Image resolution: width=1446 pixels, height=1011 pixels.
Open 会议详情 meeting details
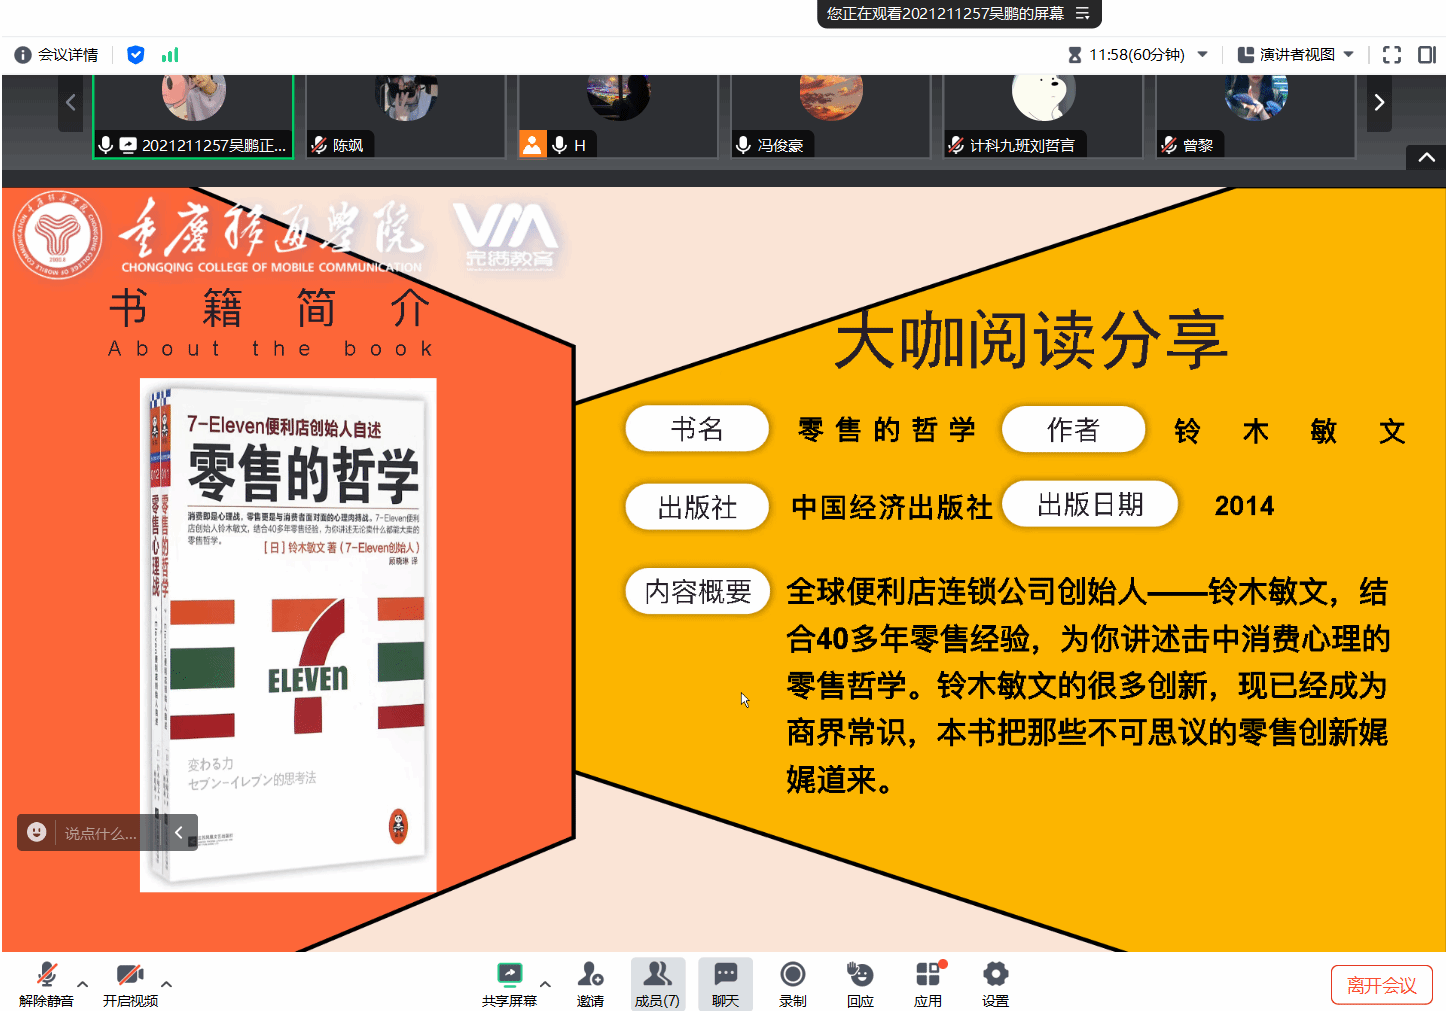point(57,55)
